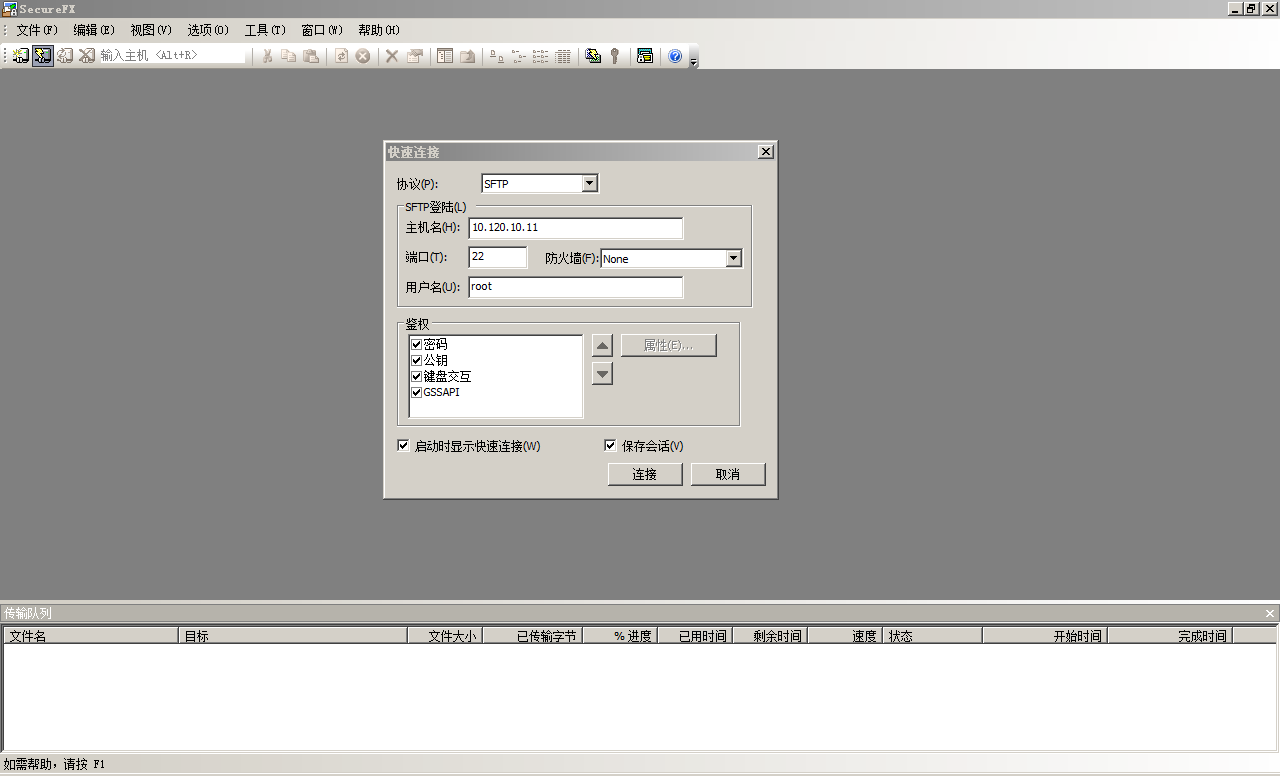Click the Cut scissors toolbar icon

(x=267, y=56)
